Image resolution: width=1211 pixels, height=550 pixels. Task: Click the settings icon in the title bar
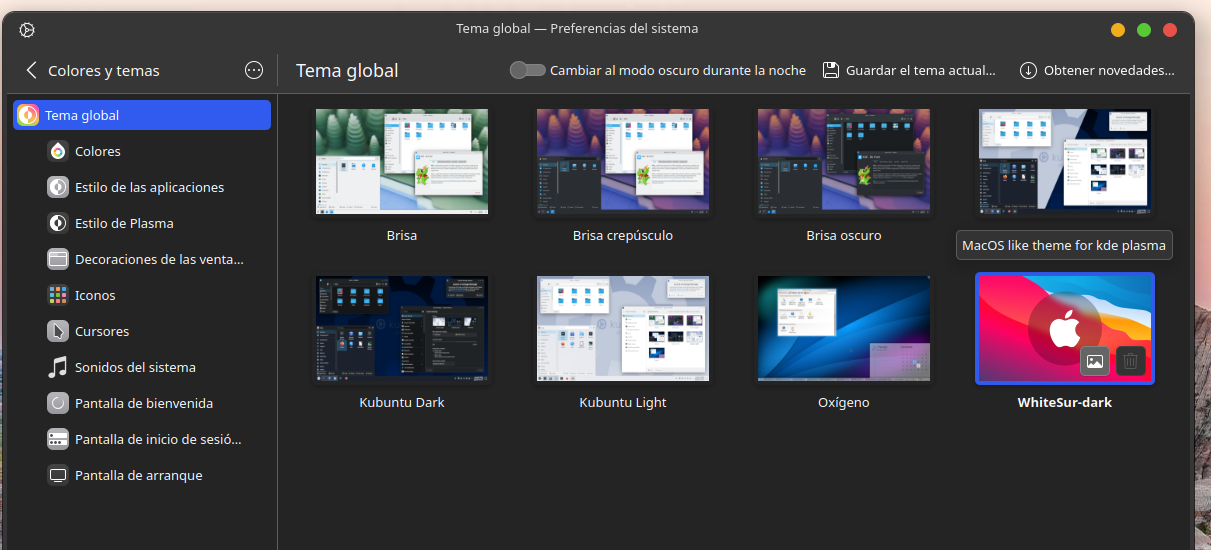tap(27, 29)
